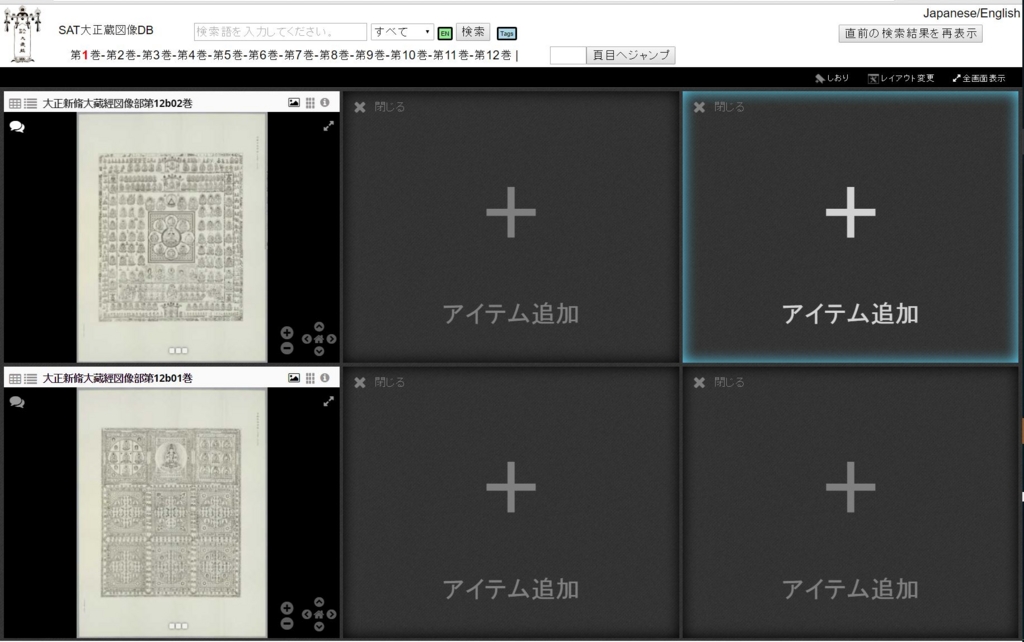Go to volume 第10巻

click(409, 56)
